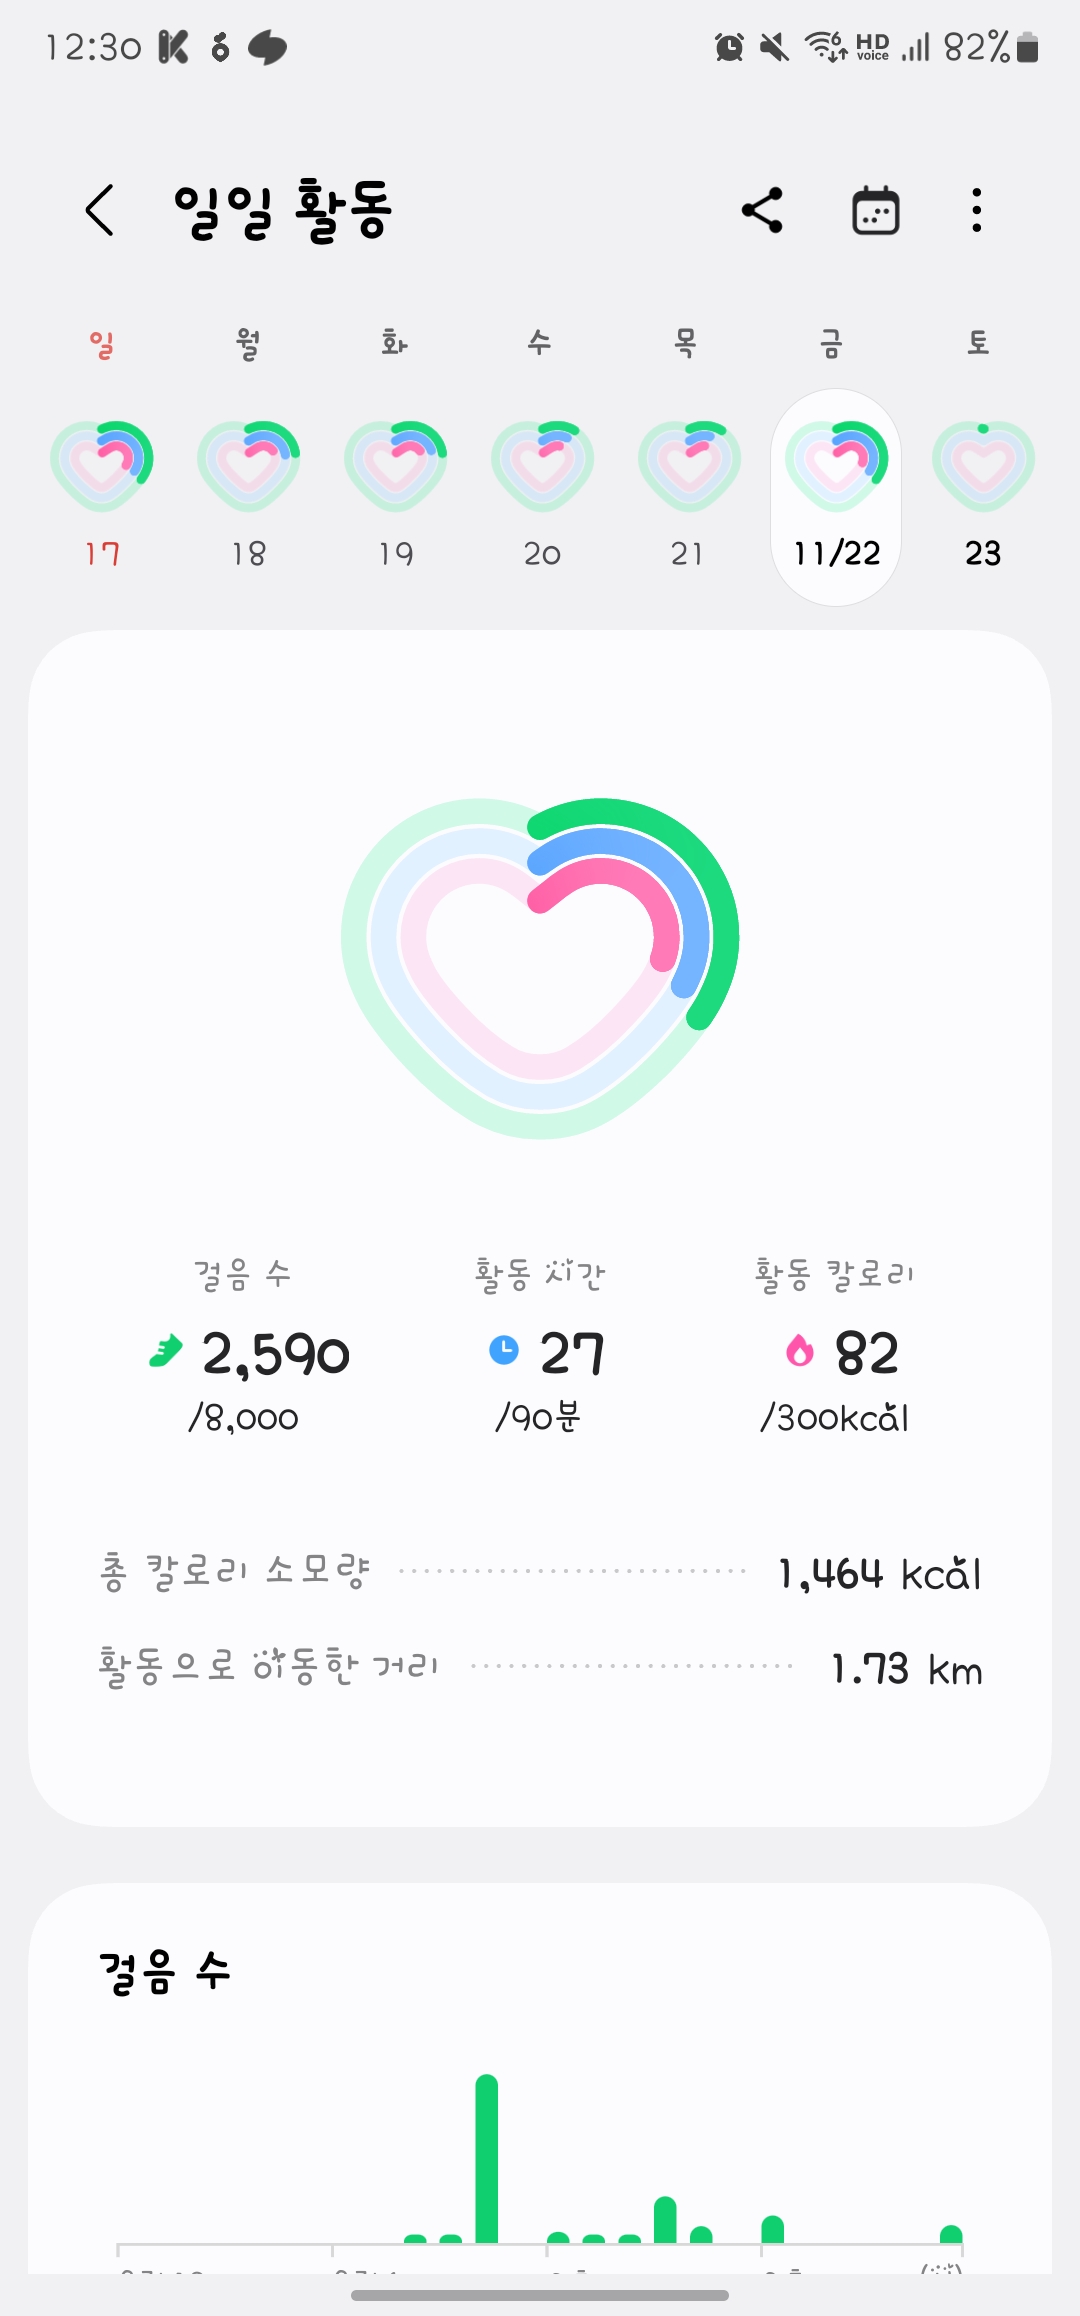The width and height of the screenshot is (1080, 2316).
Task: Open the three-dot more options menu
Action: point(976,210)
